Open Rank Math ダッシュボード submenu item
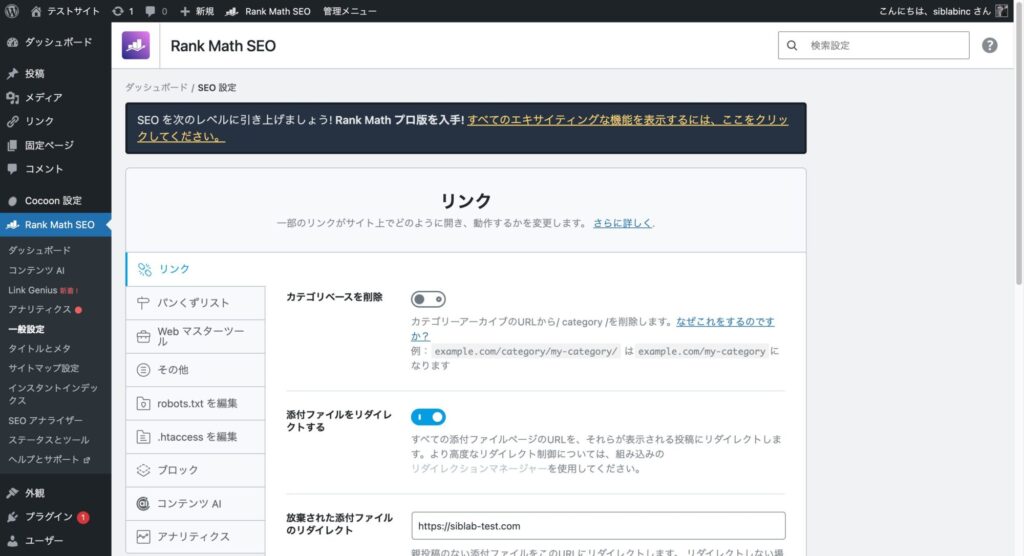Viewport: 1024px width, 556px height. [x=39, y=250]
